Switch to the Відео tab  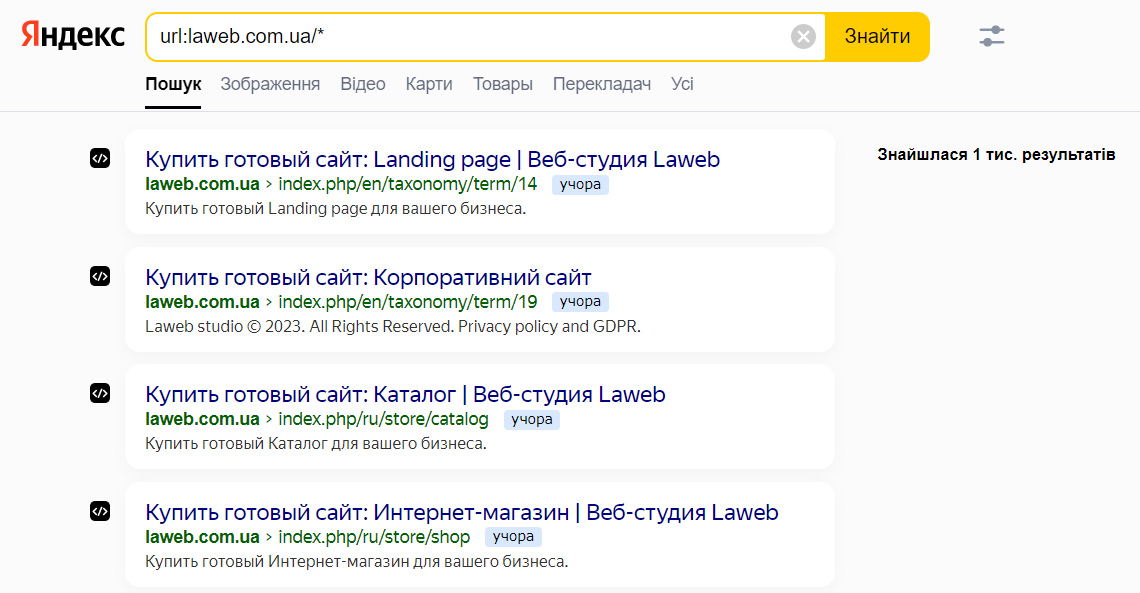click(363, 84)
